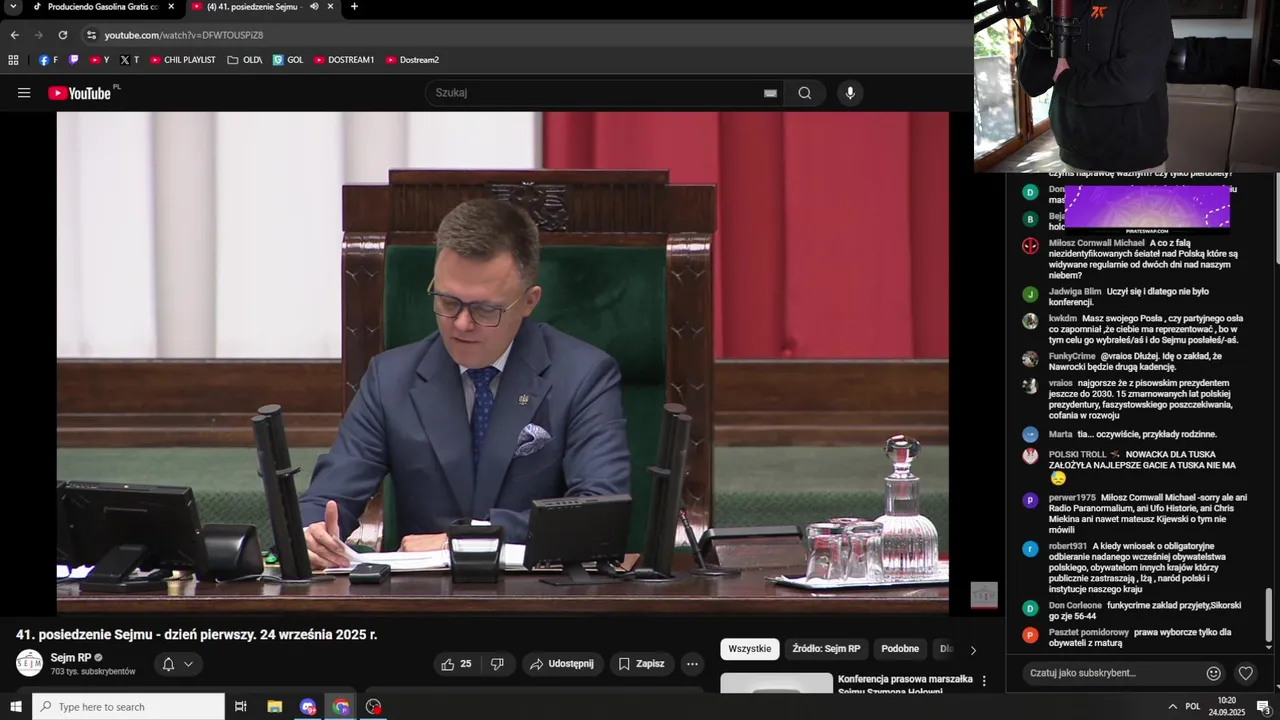Viewport: 1280px width, 720px height.
Task: Open Sejm RP channel avatar
Action: pos(30,663)
